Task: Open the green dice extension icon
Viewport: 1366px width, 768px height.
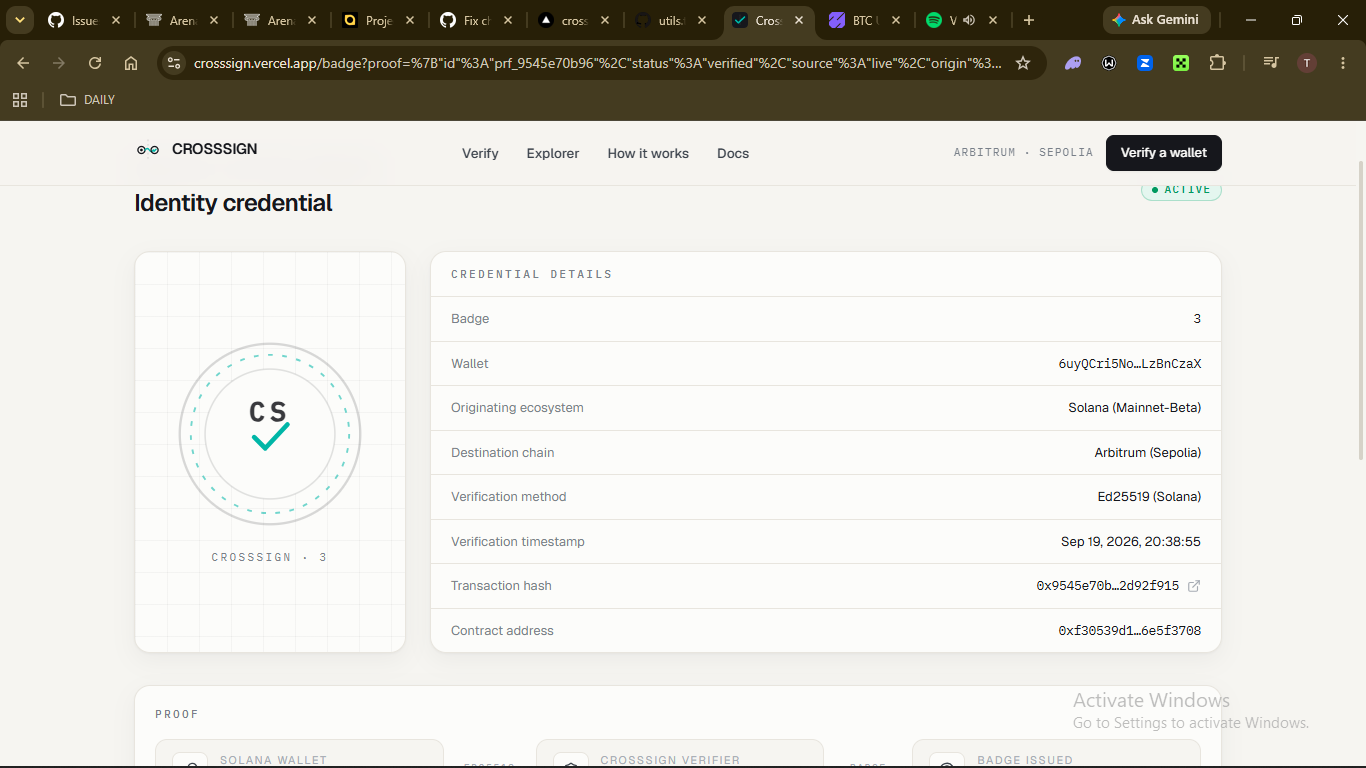Action: click(x=1181, y=63)
